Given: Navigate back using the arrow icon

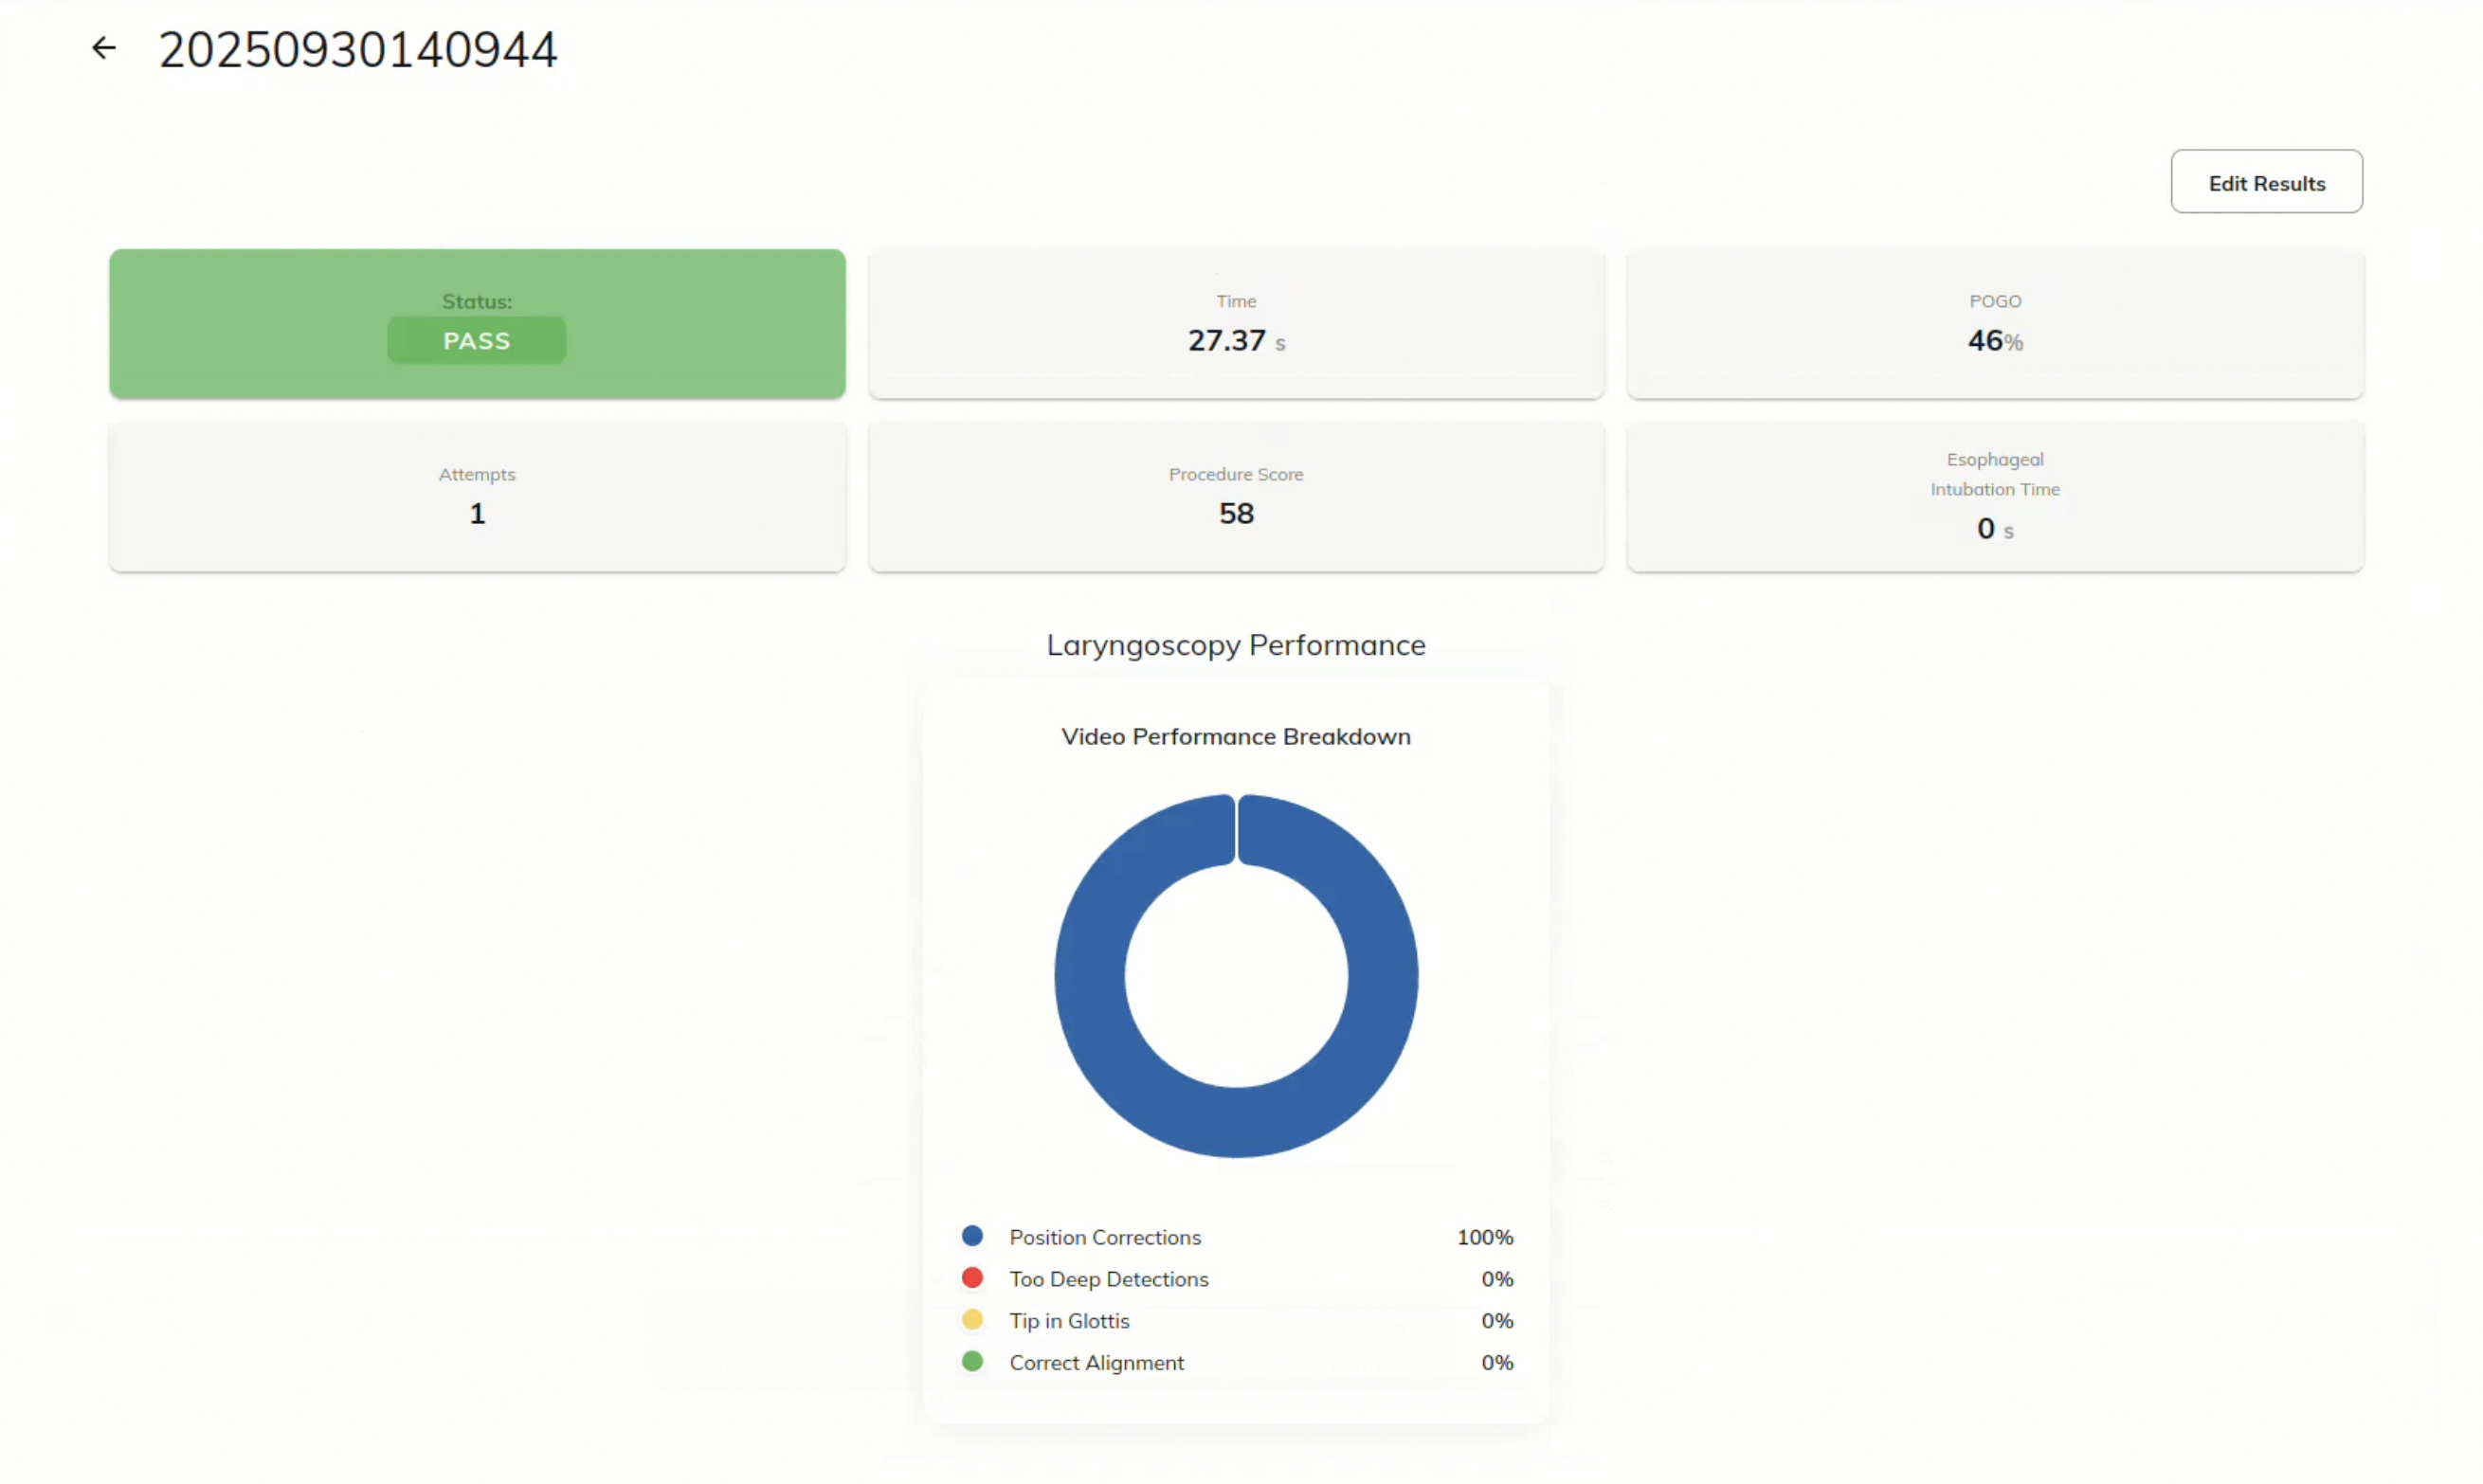Looking at the screenshot, I should [x=103, y=47].
